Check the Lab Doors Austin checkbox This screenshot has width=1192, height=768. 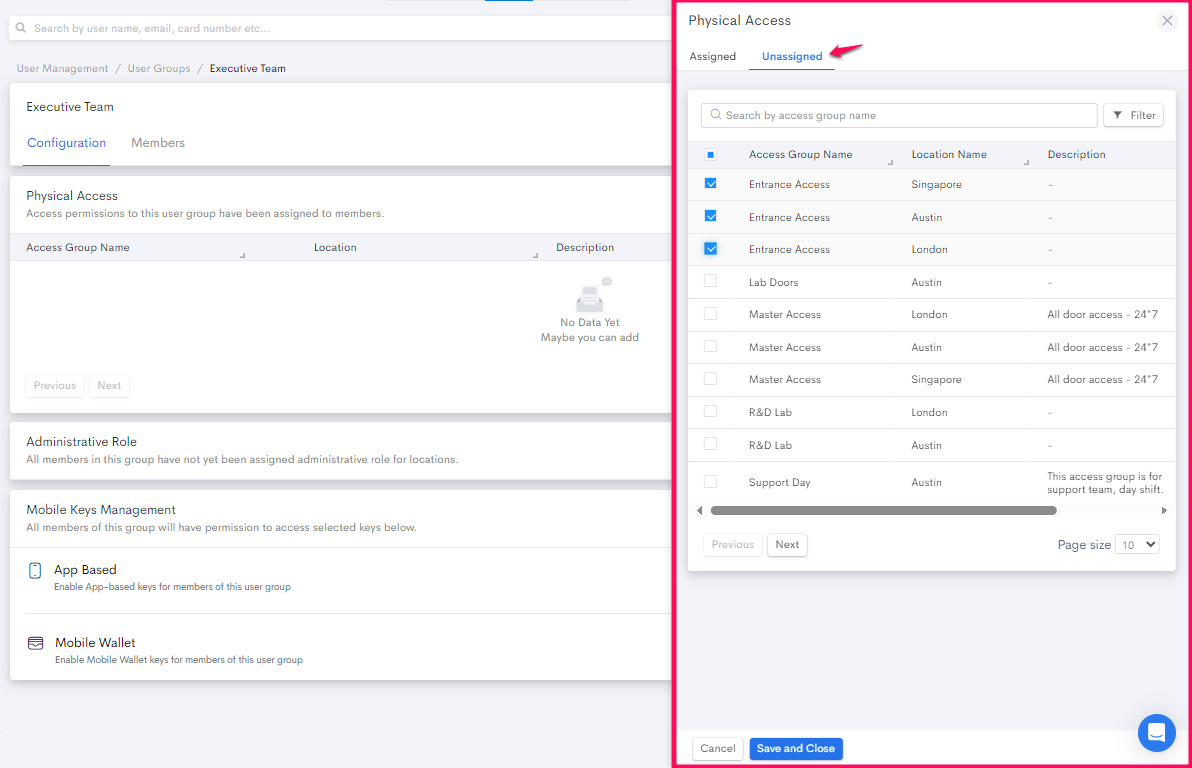(x=710, y=281)
